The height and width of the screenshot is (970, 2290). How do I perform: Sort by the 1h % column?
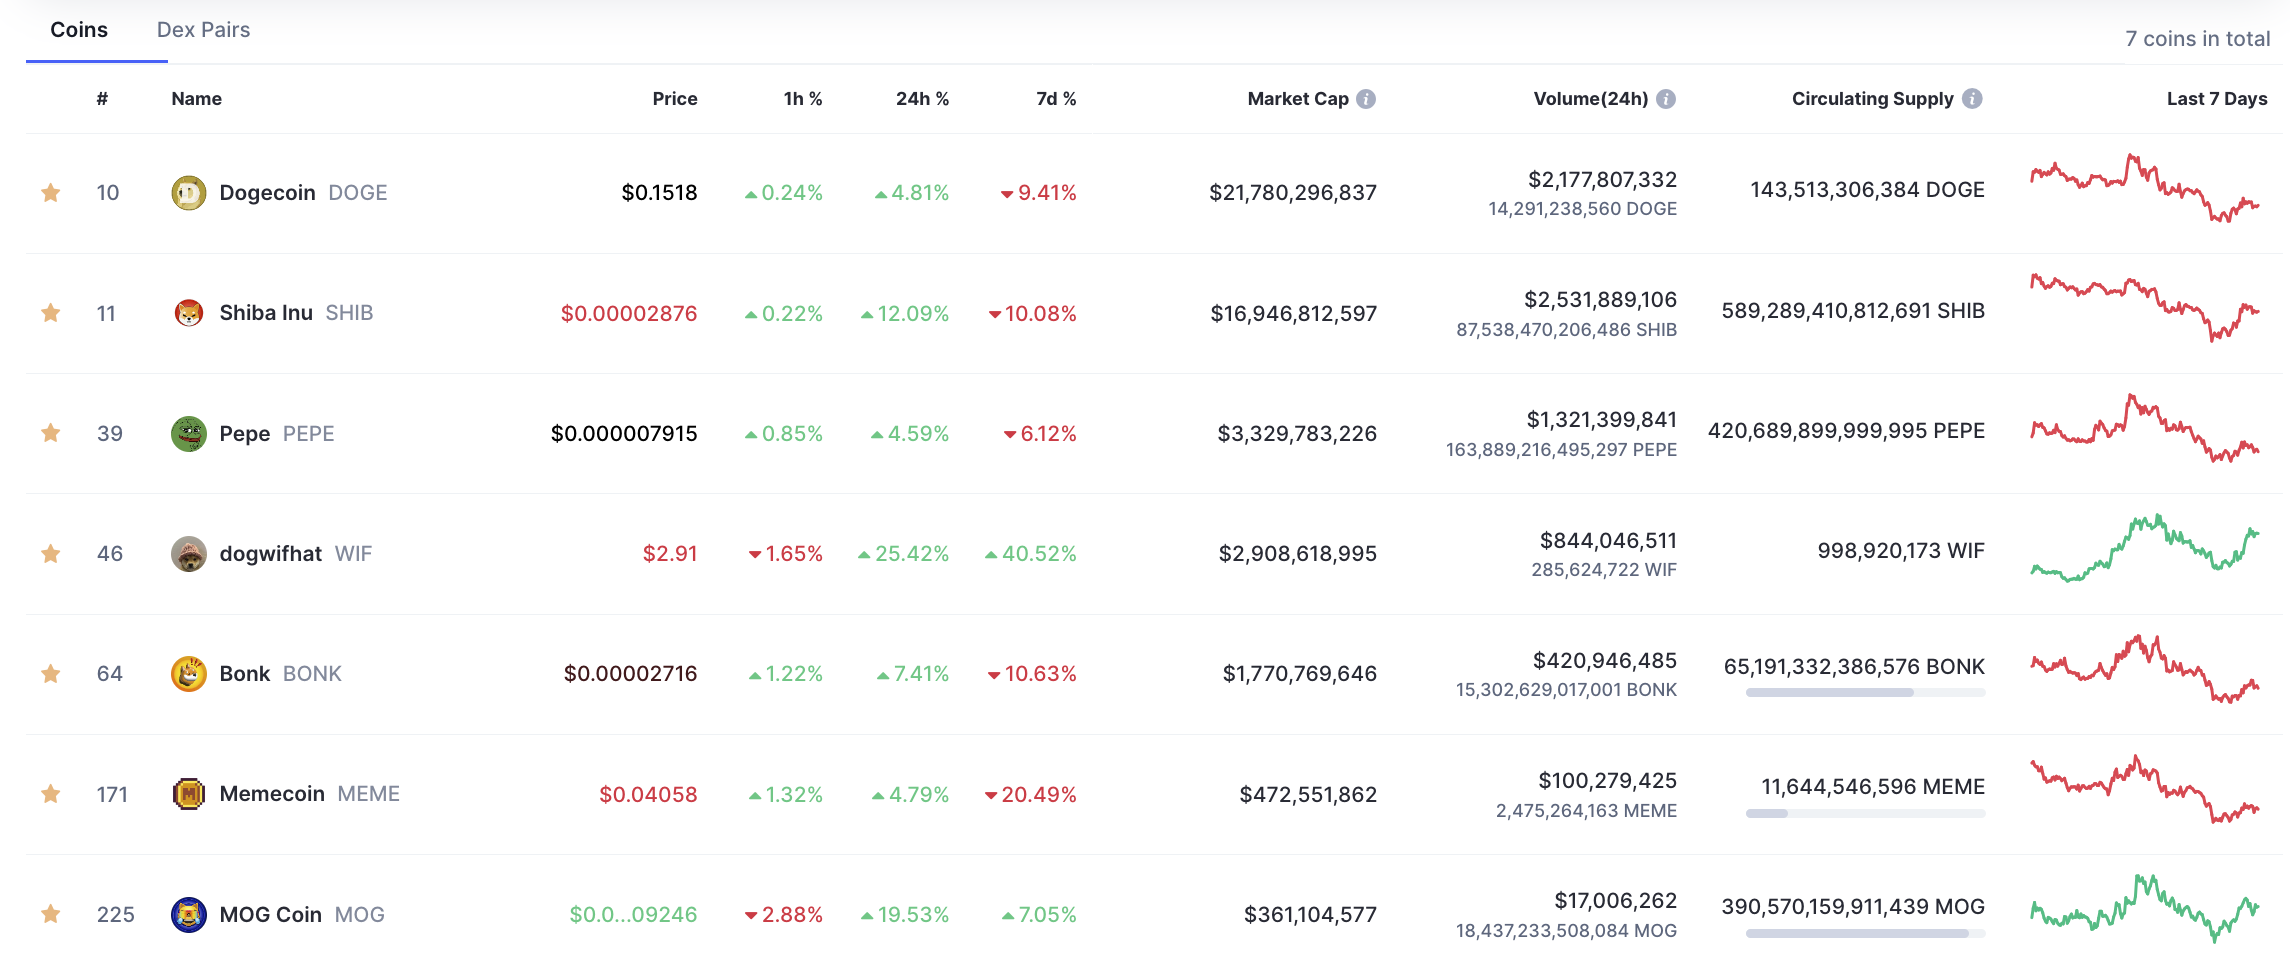tap(803, 99)
